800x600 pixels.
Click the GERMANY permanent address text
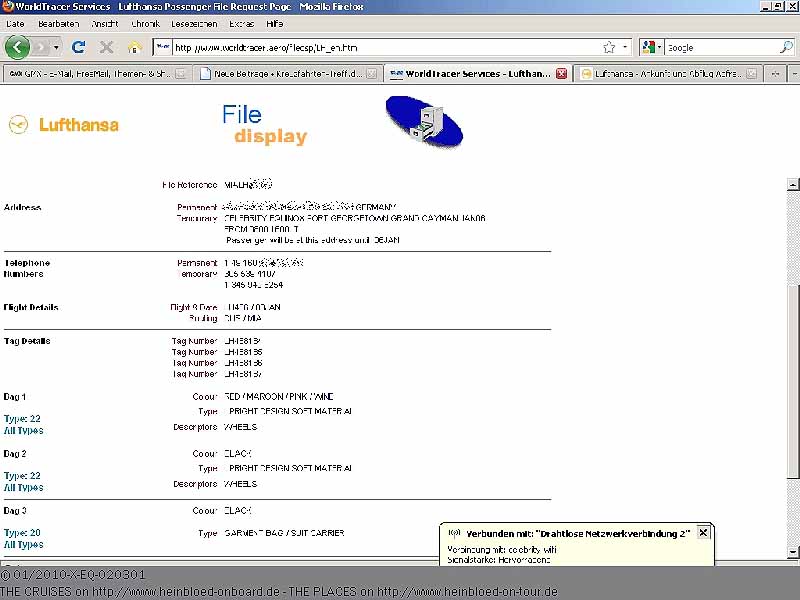(376, 207)
